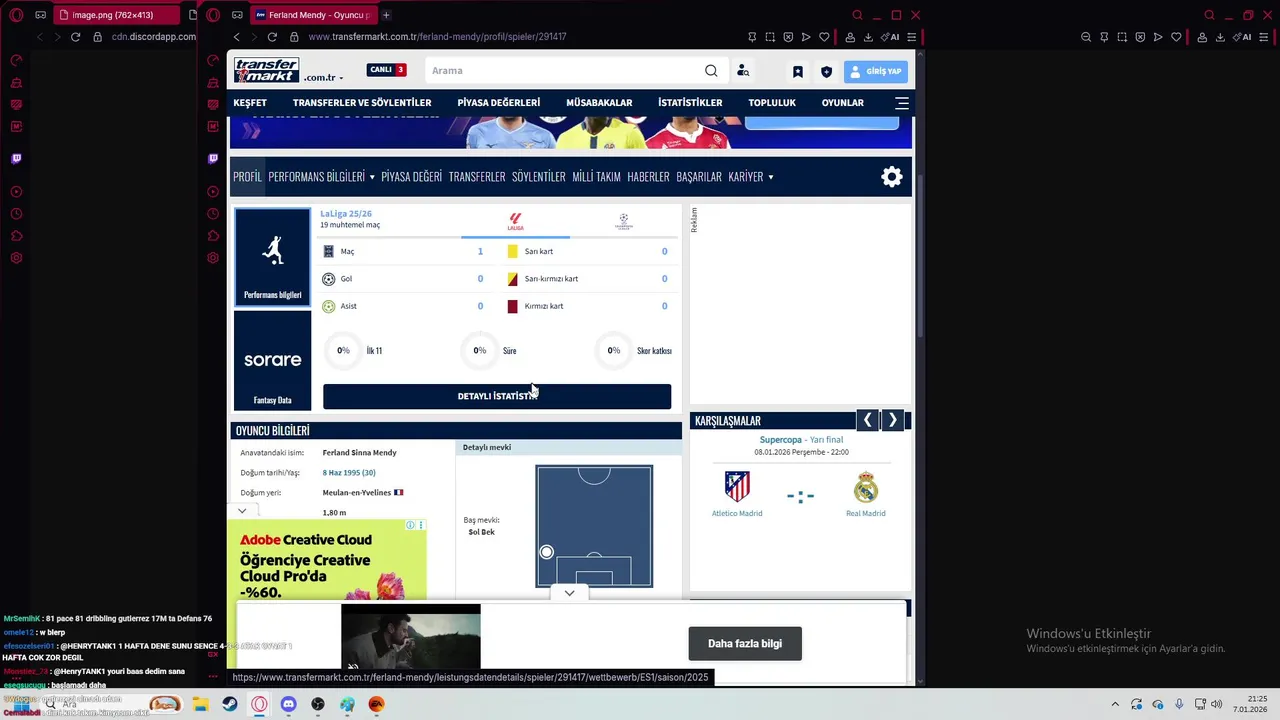The width and height of the screenshot is (1280, 720).
Task: Switch to SÖYLENTİLER player tab
Action: pos(539,177)
